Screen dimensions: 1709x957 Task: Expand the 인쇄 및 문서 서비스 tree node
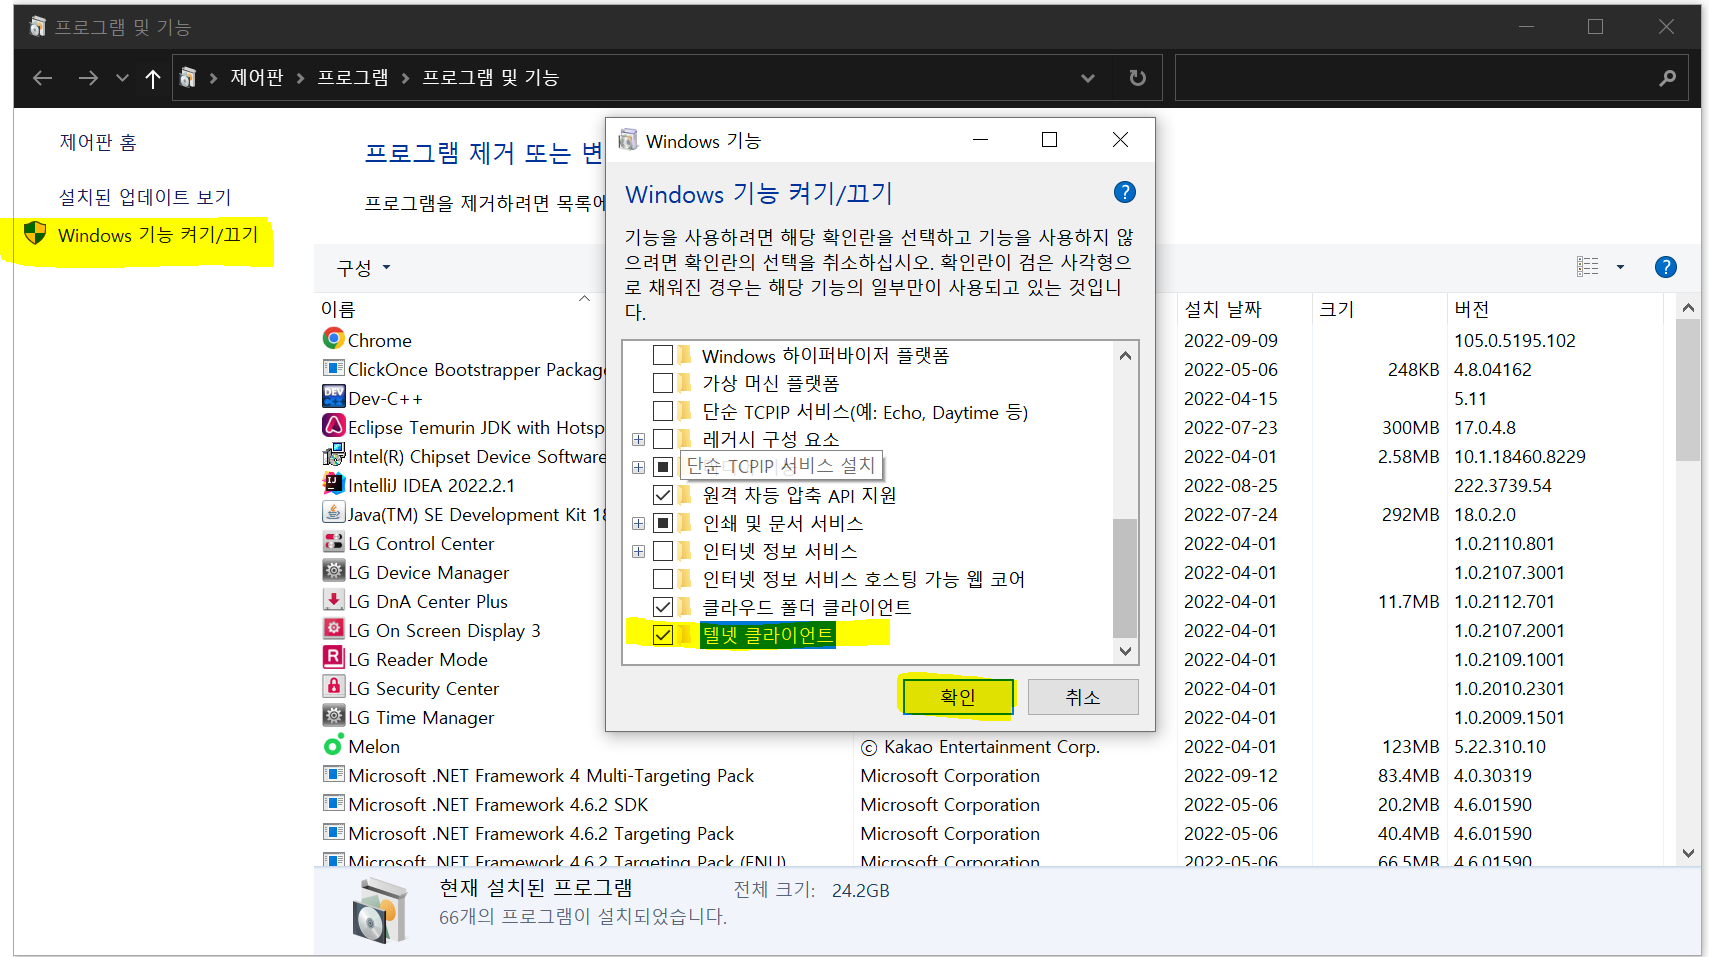[x=638, y=523]
